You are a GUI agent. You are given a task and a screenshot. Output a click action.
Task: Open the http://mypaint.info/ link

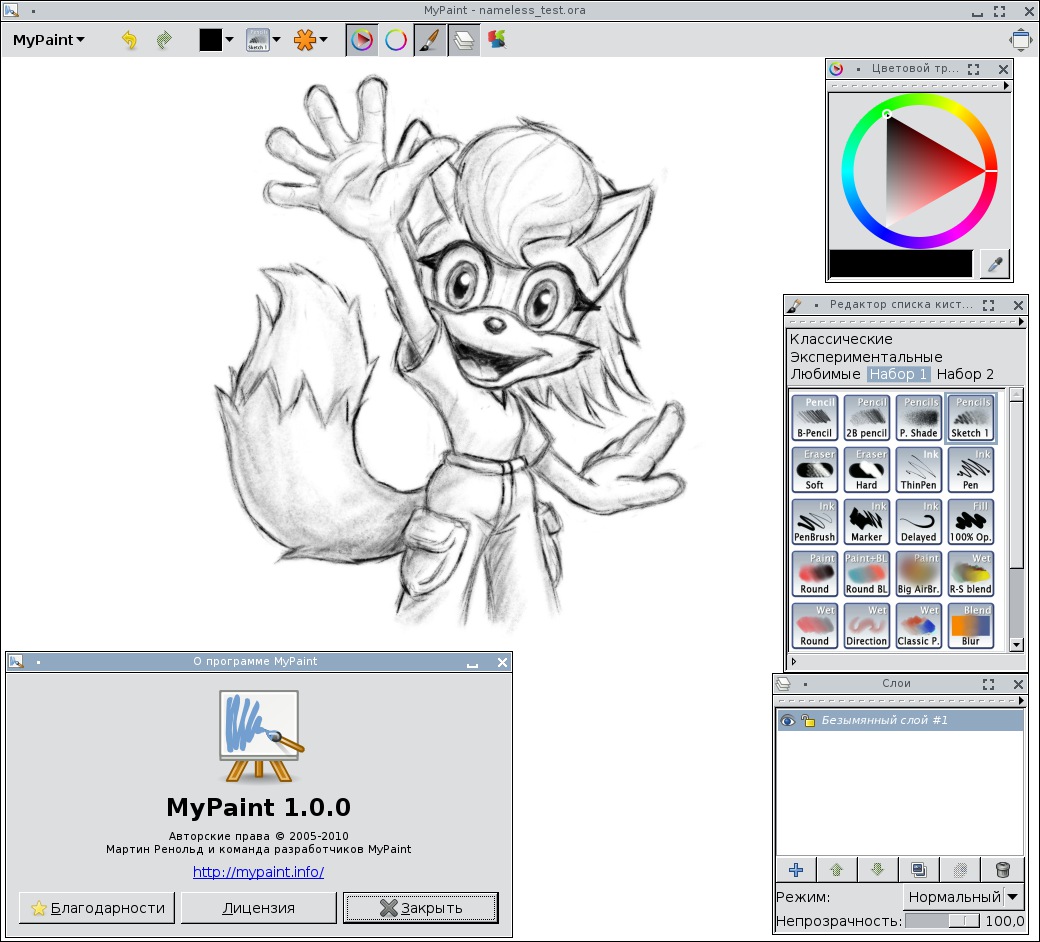pos(259,872)
